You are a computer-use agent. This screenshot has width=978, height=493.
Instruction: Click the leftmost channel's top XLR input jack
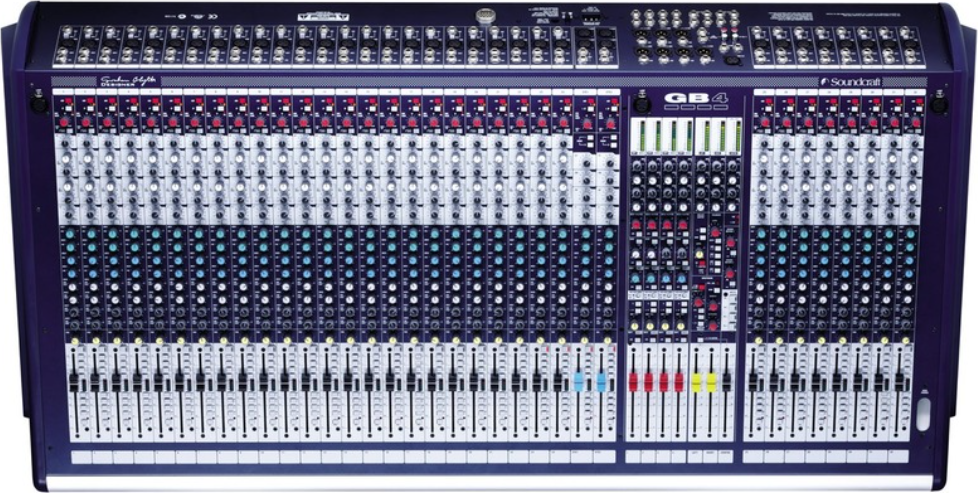(x=68, y=33)
